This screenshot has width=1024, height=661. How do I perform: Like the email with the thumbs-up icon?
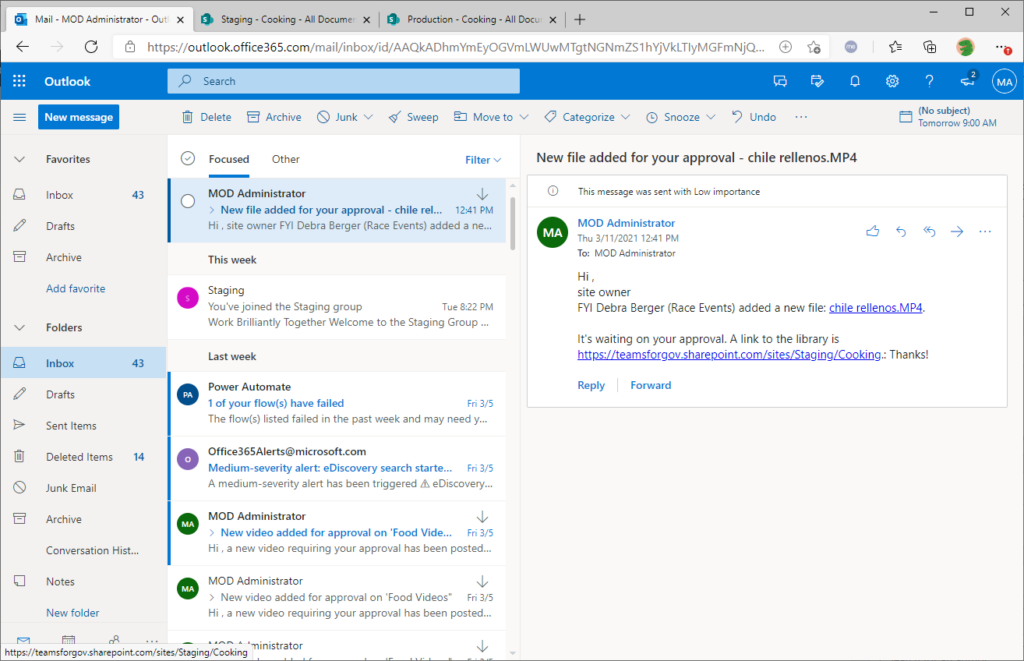[x=872, y=231]
